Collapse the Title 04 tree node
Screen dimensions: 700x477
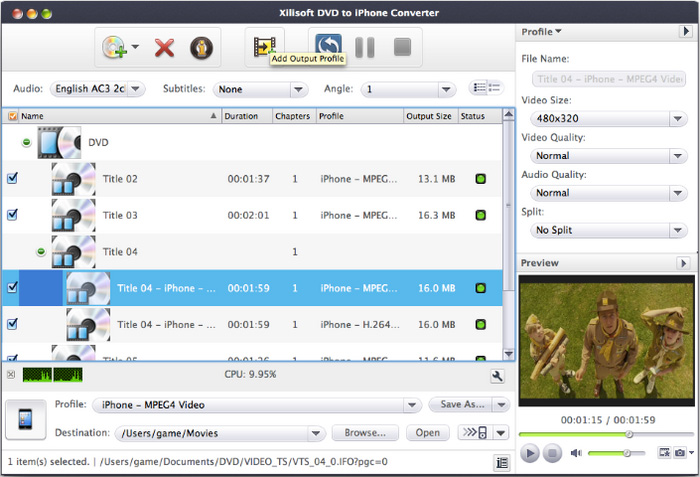coord(41,252)
